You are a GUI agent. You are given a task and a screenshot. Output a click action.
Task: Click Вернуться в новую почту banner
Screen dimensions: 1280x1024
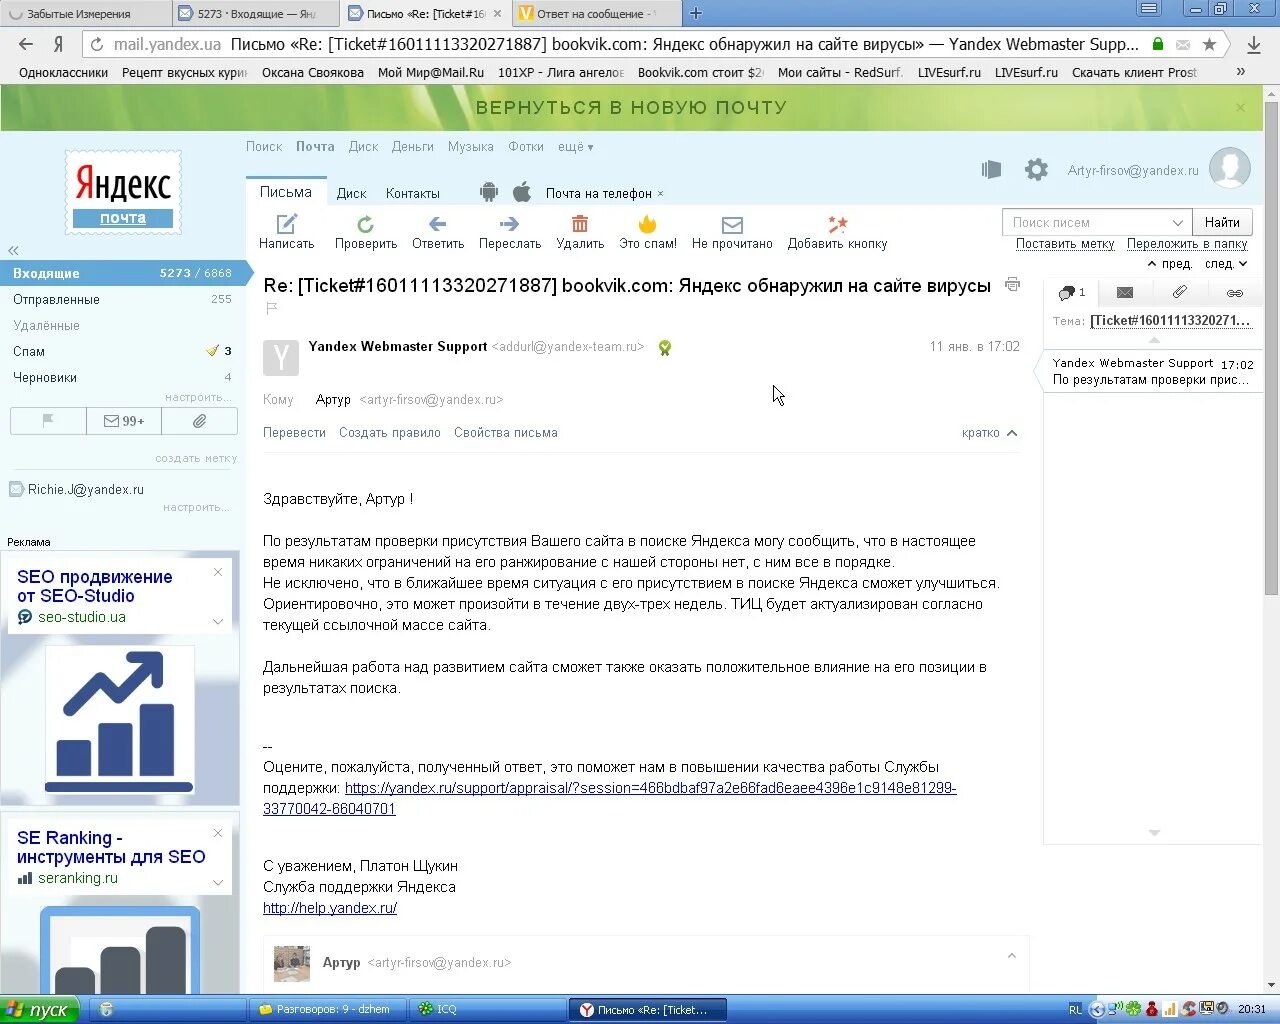point(631,108)
